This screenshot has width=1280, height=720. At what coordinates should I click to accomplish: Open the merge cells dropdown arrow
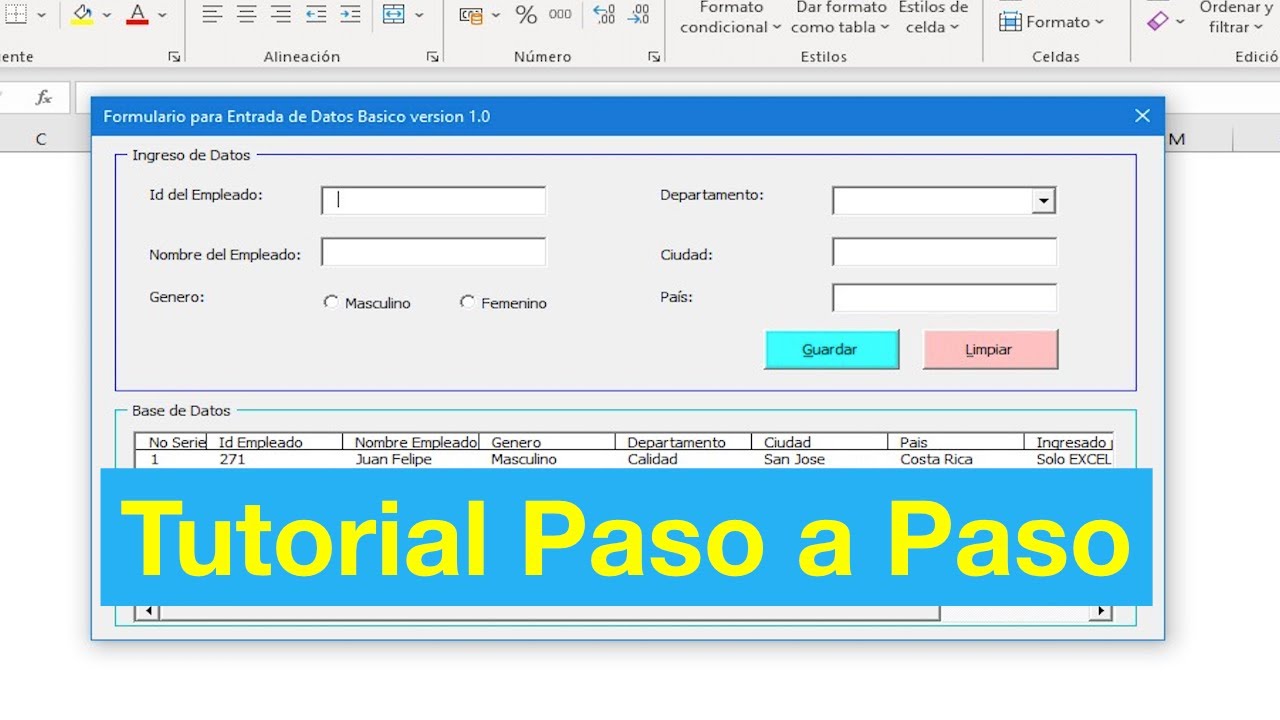[x=419, y=15]
